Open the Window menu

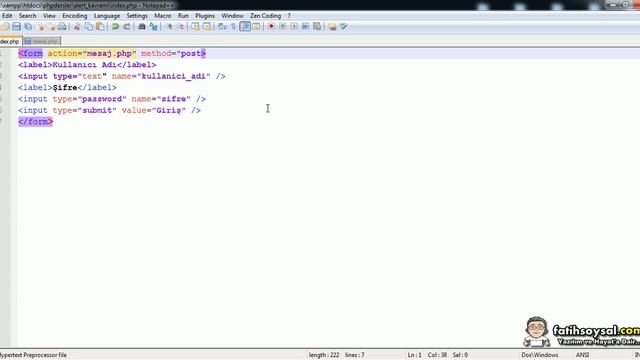(x=232, y=16)
